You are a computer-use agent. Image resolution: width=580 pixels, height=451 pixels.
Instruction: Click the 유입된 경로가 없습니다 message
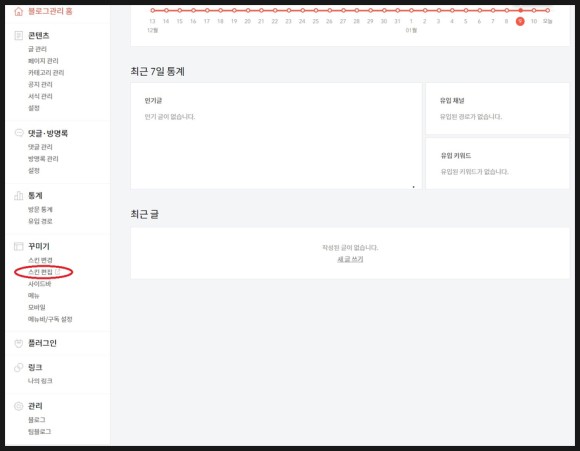(x=471, y=117)
